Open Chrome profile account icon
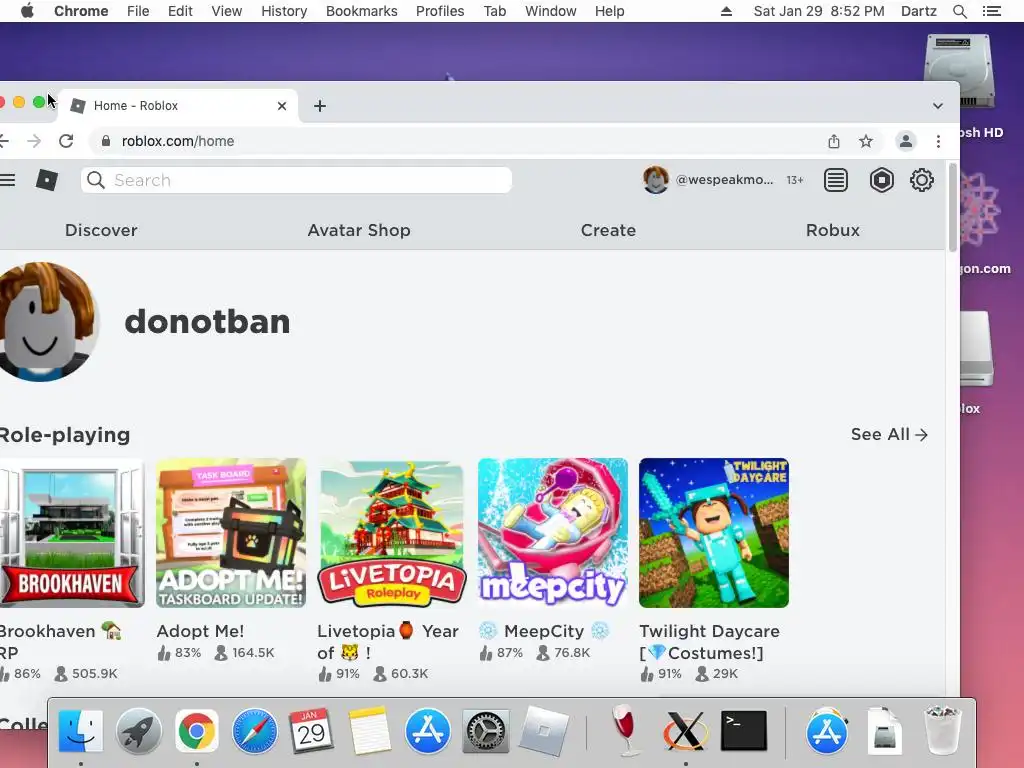This screenshot has width=1024, height=768. (905, 141)
